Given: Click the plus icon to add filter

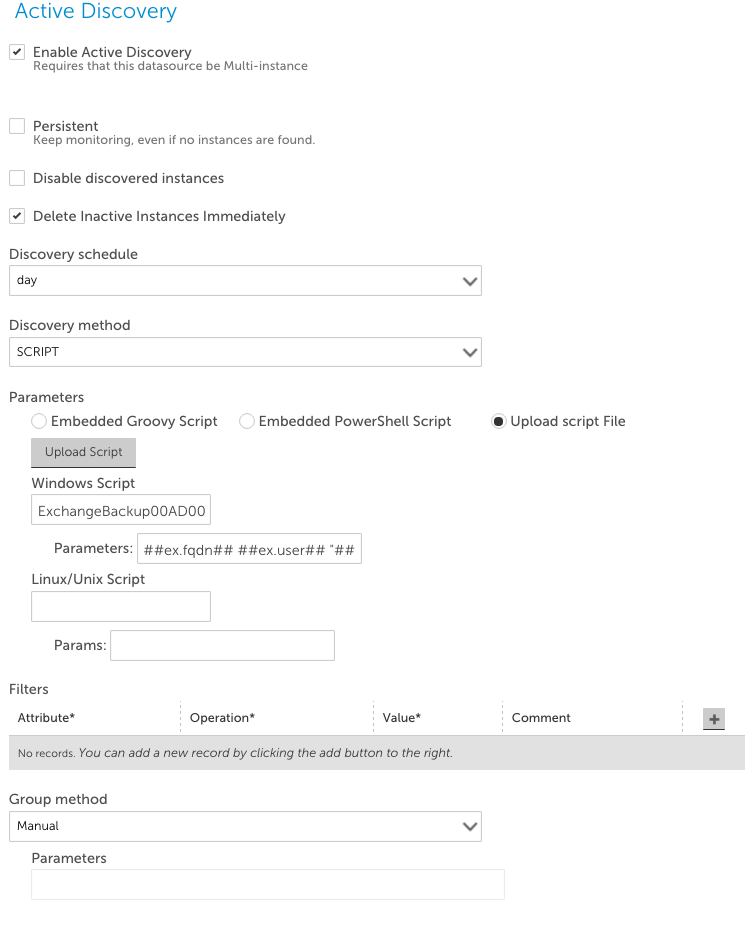Looking at the screenshot, I should pyautogui.click(x=713, y=719).
